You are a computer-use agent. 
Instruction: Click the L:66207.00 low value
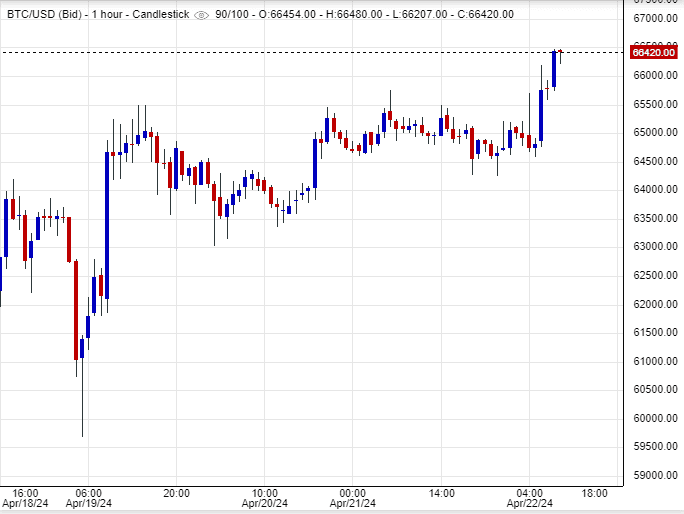441,14
